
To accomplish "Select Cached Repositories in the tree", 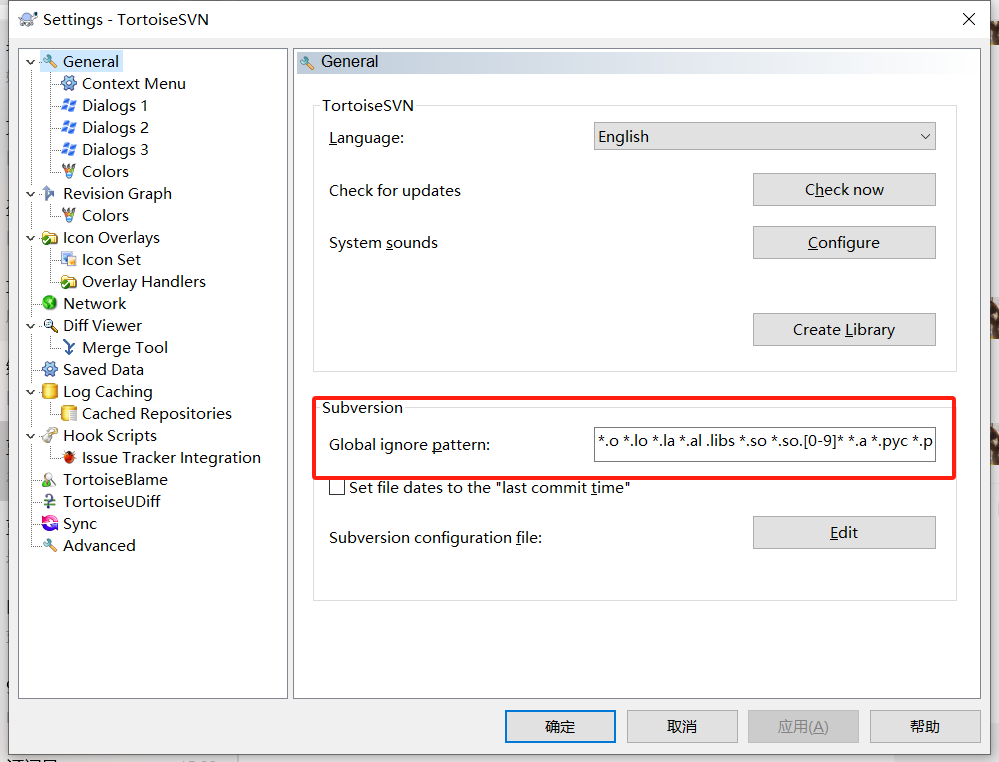I will (x=157, y=413).
